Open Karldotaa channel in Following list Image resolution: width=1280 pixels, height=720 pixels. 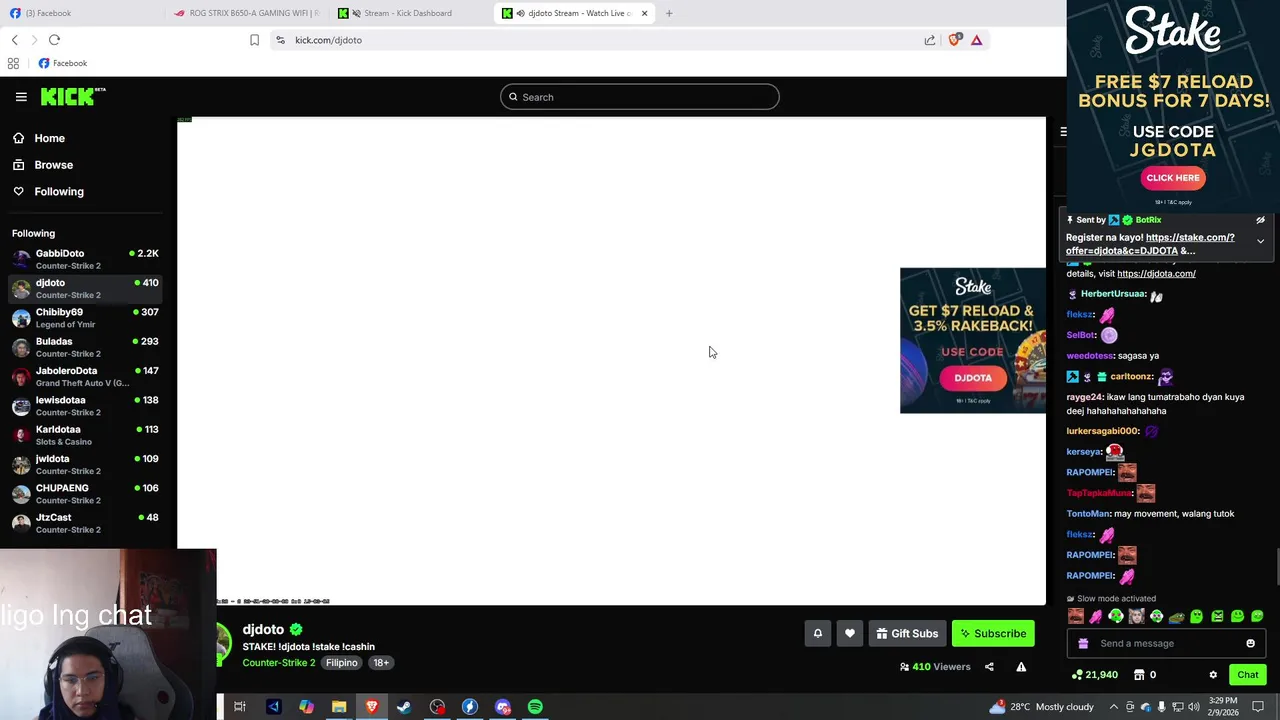pos(85,435)
